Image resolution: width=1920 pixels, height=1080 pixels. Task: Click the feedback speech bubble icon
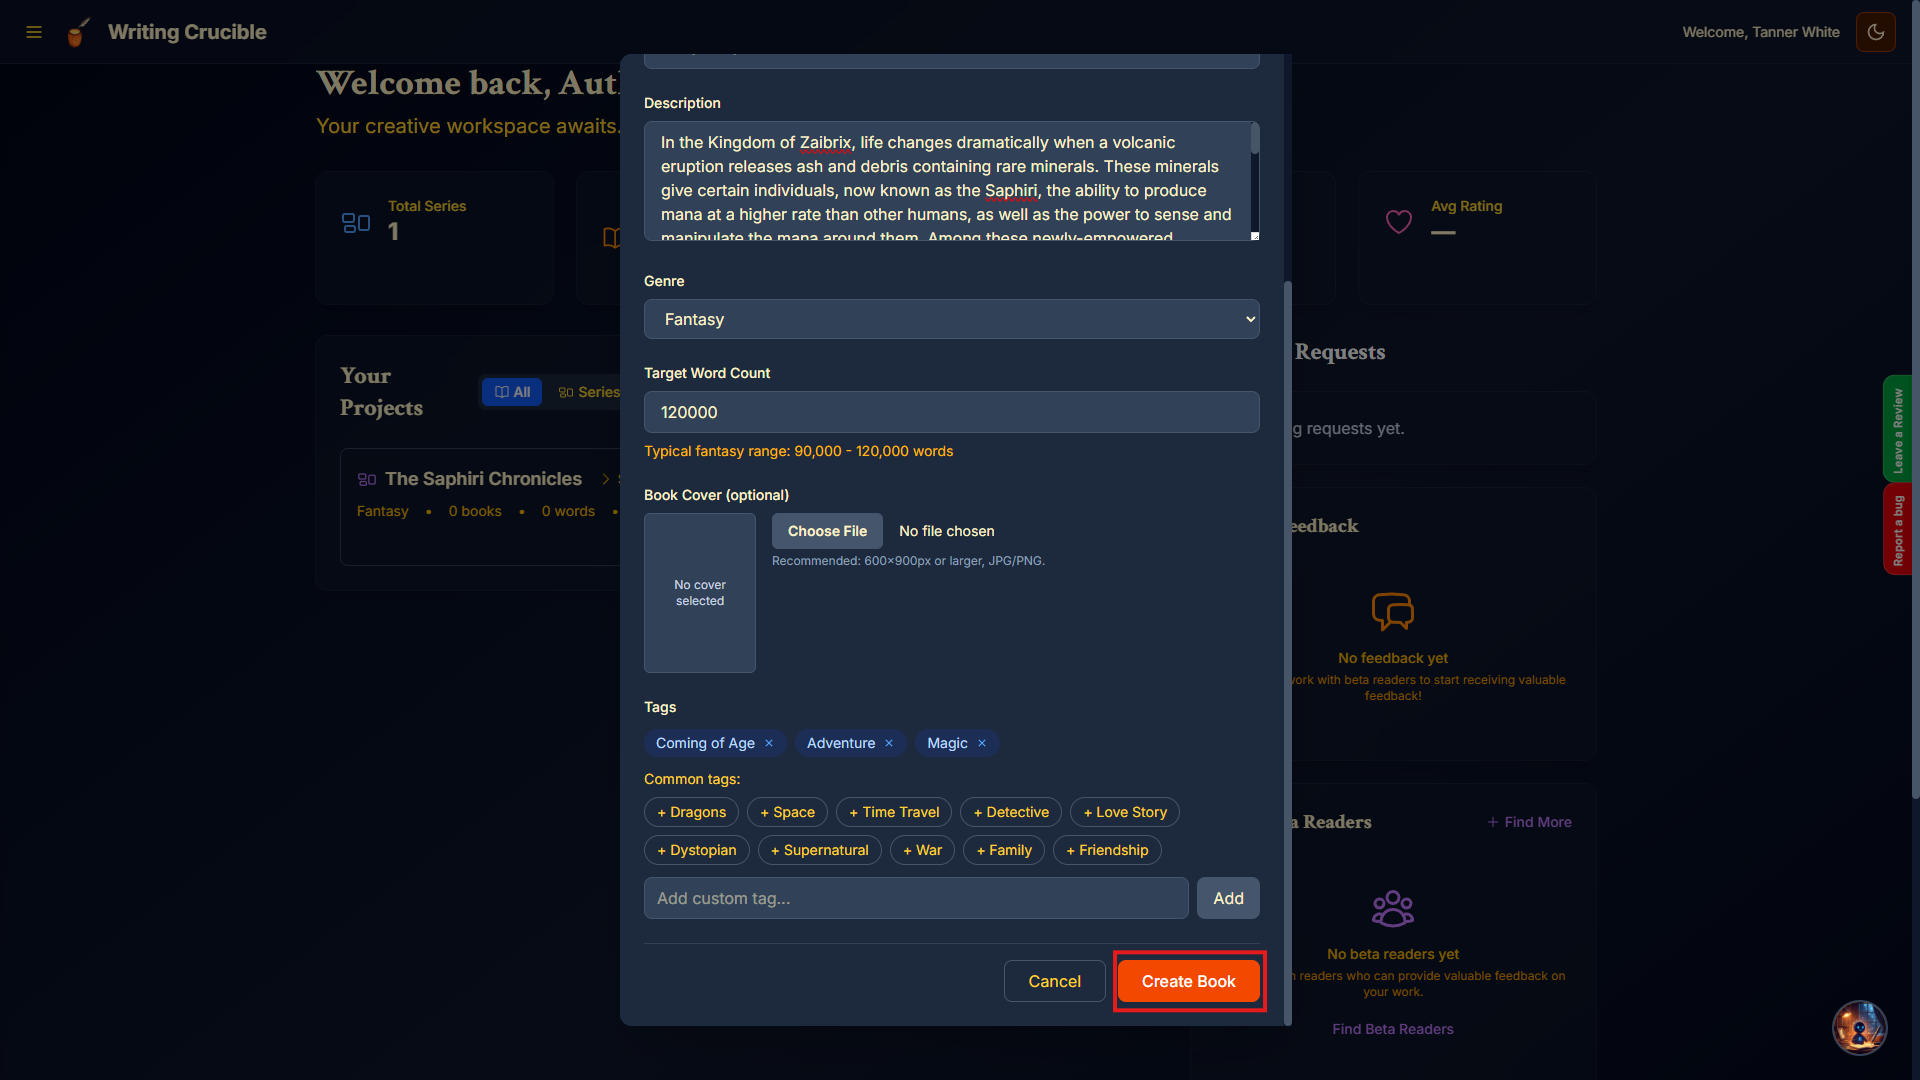tap(1392, 611)
